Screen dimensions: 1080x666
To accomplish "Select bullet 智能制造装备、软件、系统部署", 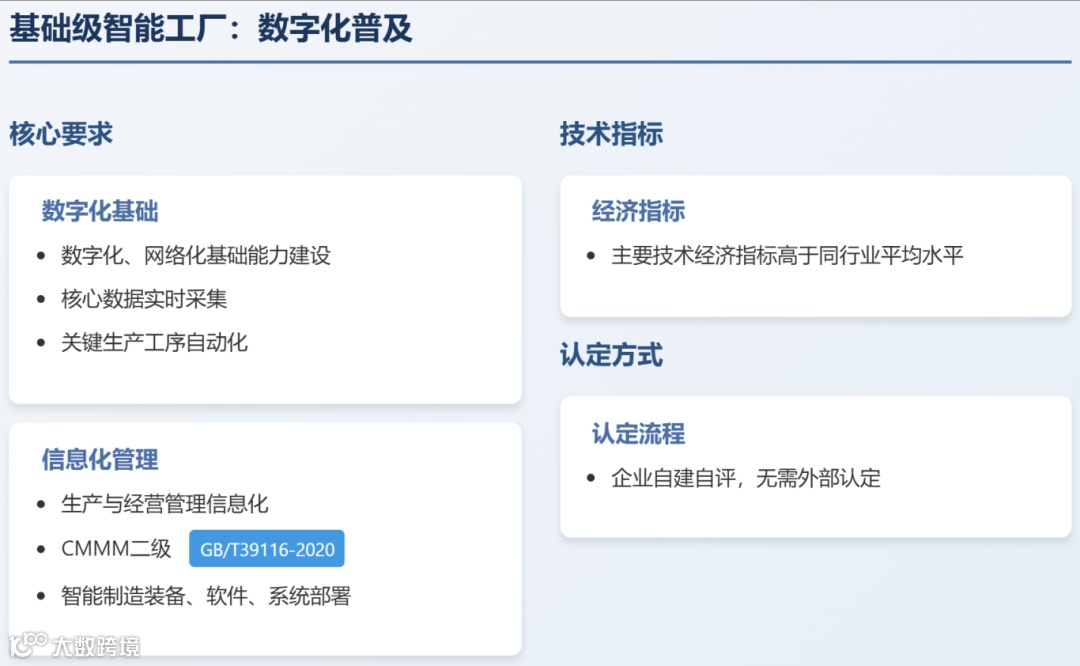I will (206, 596).
